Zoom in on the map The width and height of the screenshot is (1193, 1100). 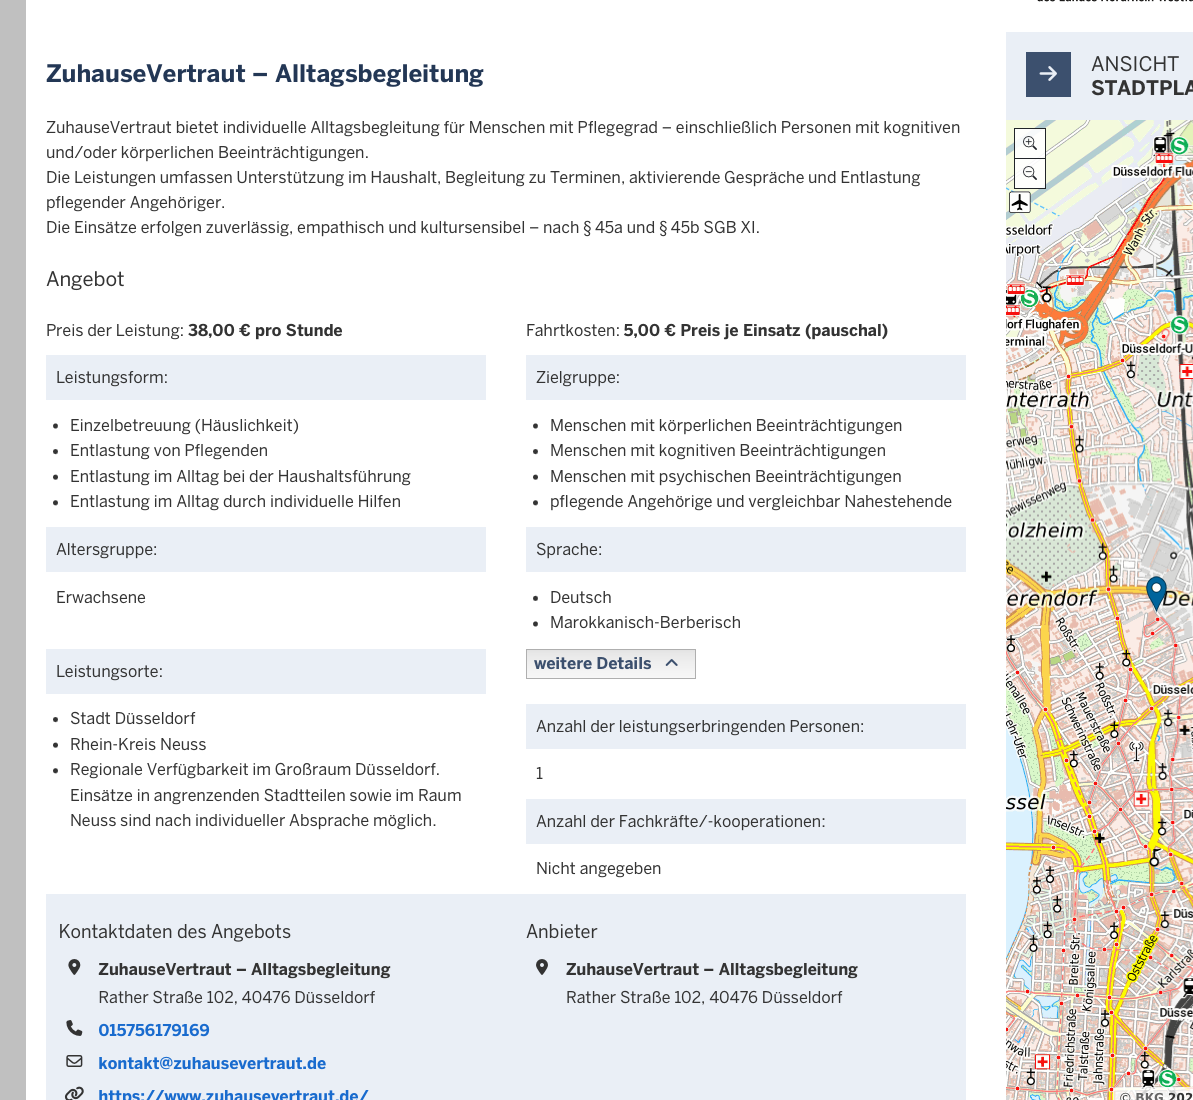[1030, 143]
